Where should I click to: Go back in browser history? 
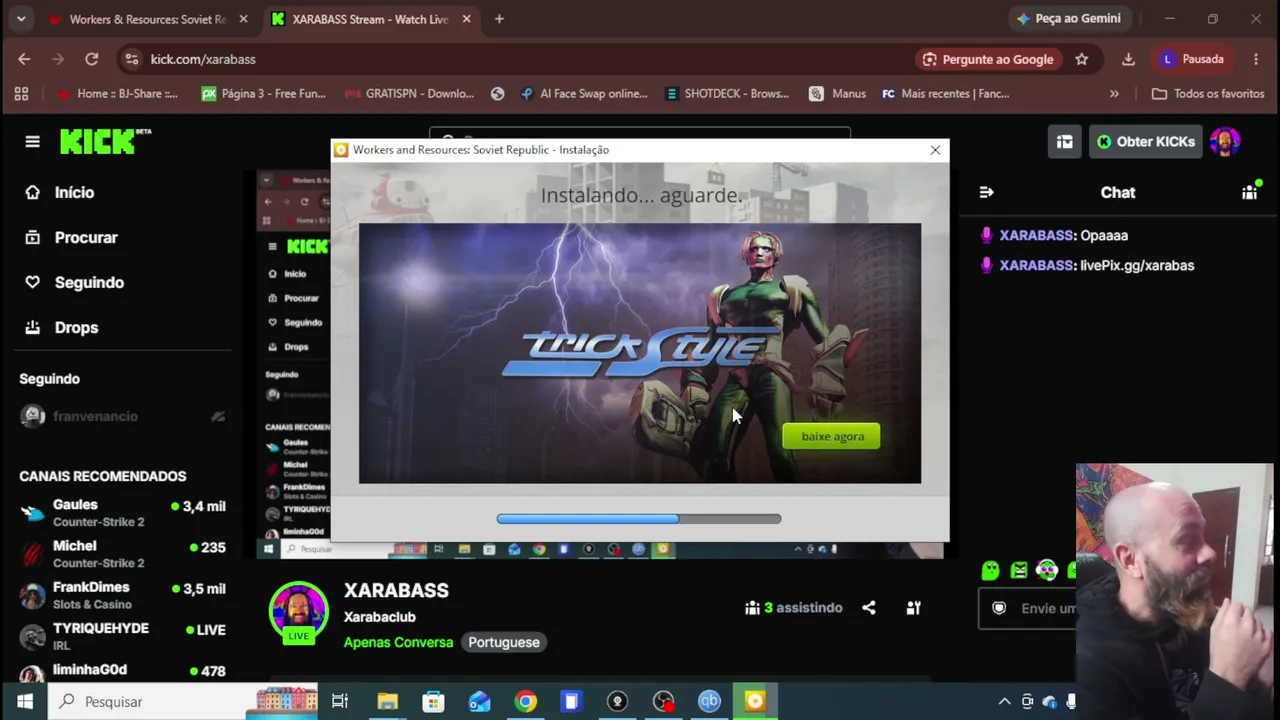pyautogui.click(x=24, y=59)
